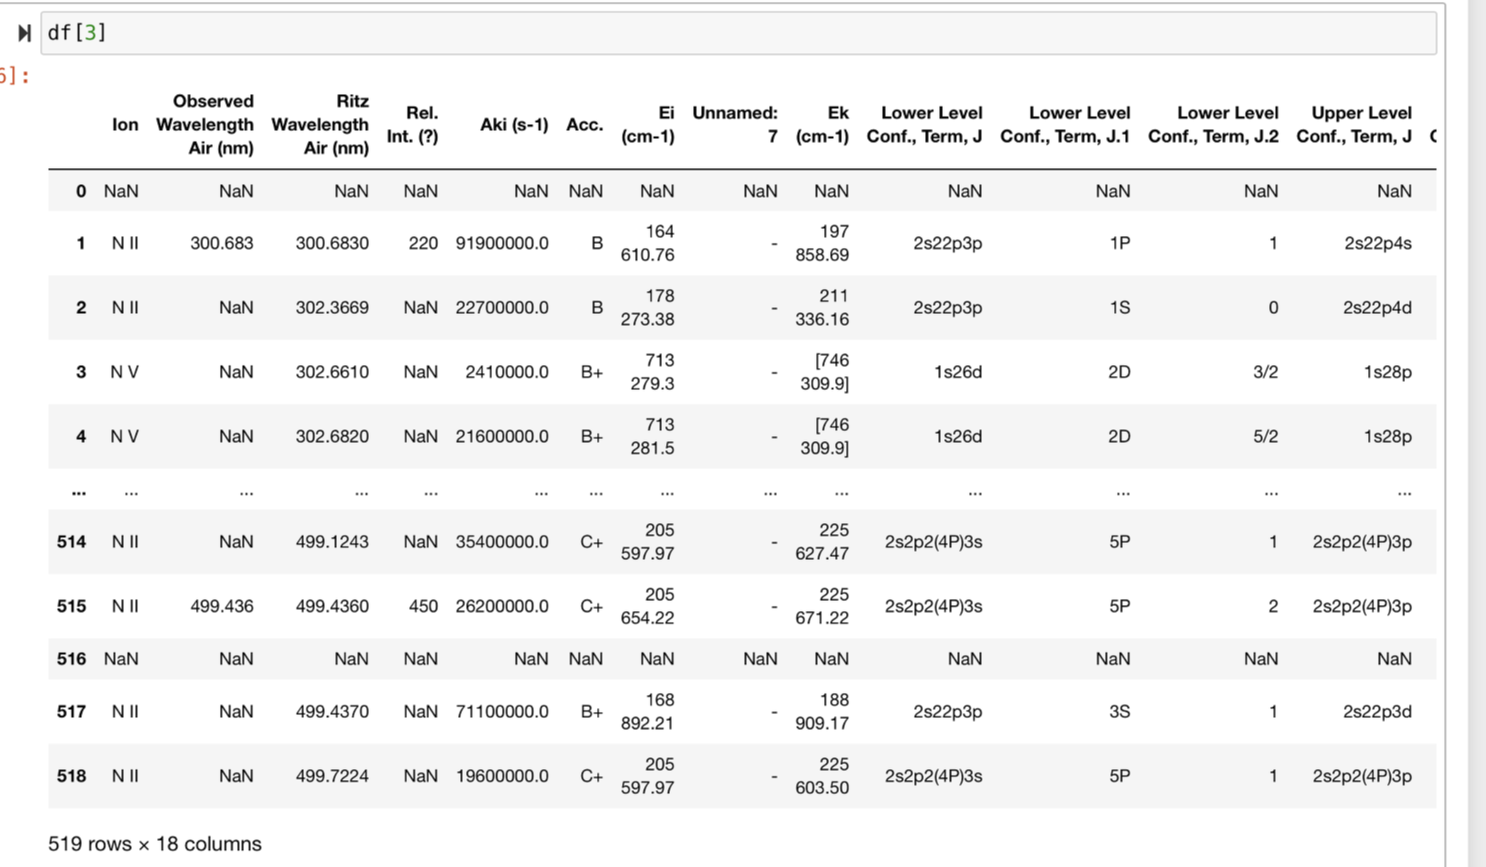Viewport: 1486px width, 867px height.
Task: Click the 519 rows × 18 columns summary
Action: click(155, 844)
